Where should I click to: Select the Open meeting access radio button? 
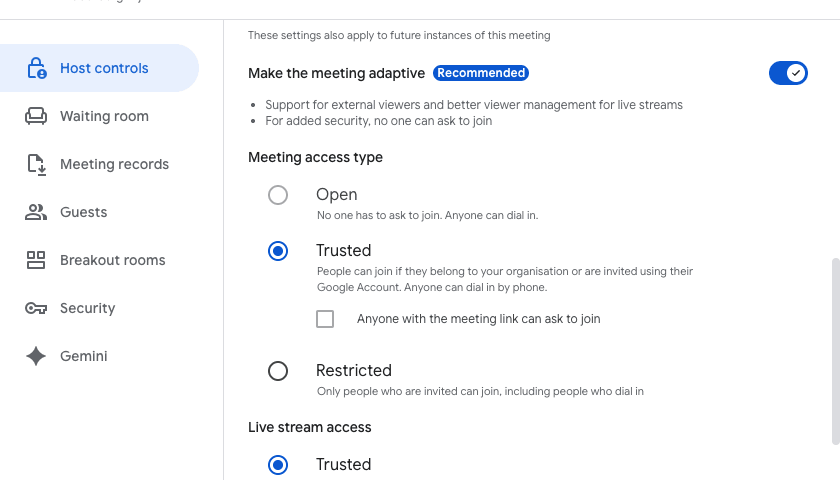click(278, 195)
